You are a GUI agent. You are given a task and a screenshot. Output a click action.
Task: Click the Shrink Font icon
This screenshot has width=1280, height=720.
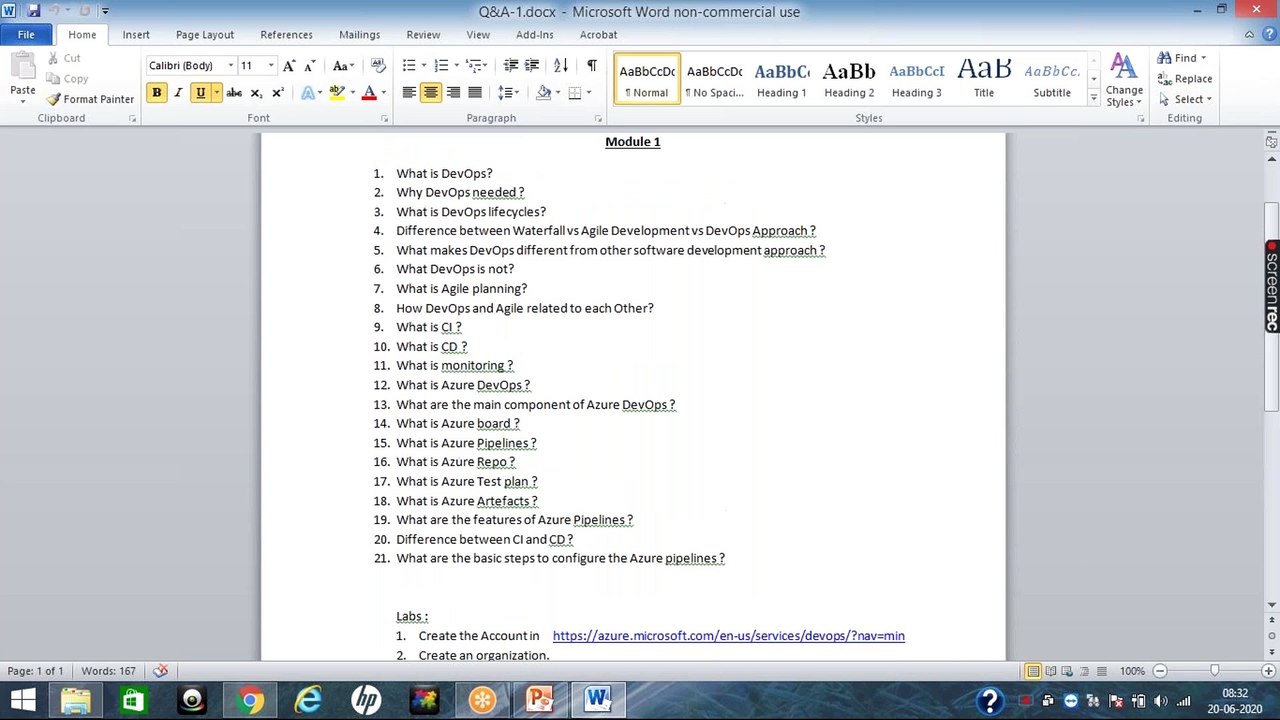[310, 66]
